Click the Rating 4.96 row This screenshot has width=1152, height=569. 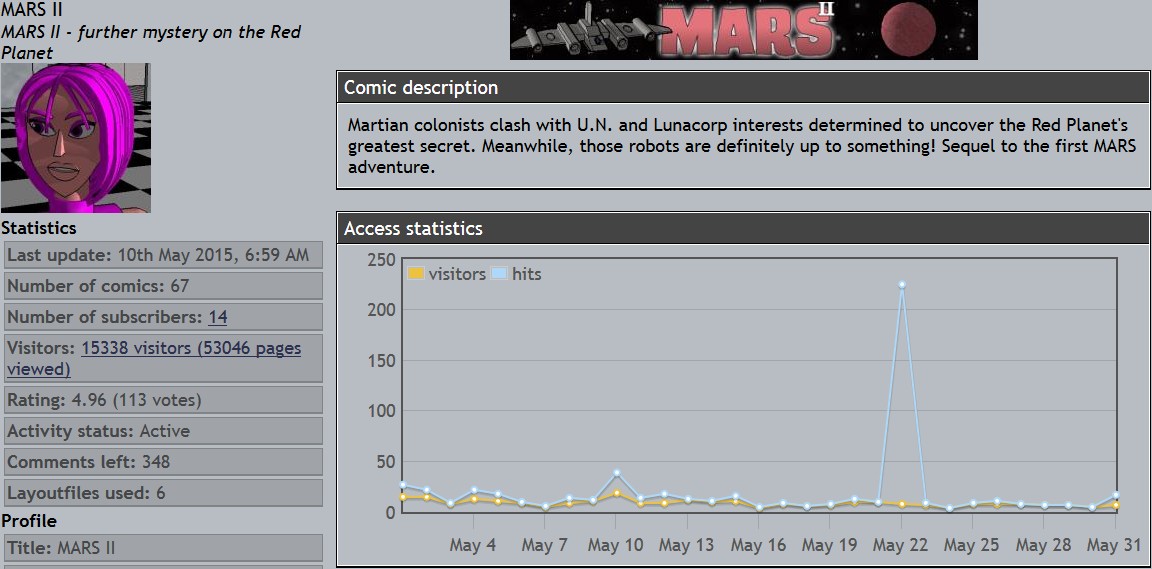[x=163, y=400]
